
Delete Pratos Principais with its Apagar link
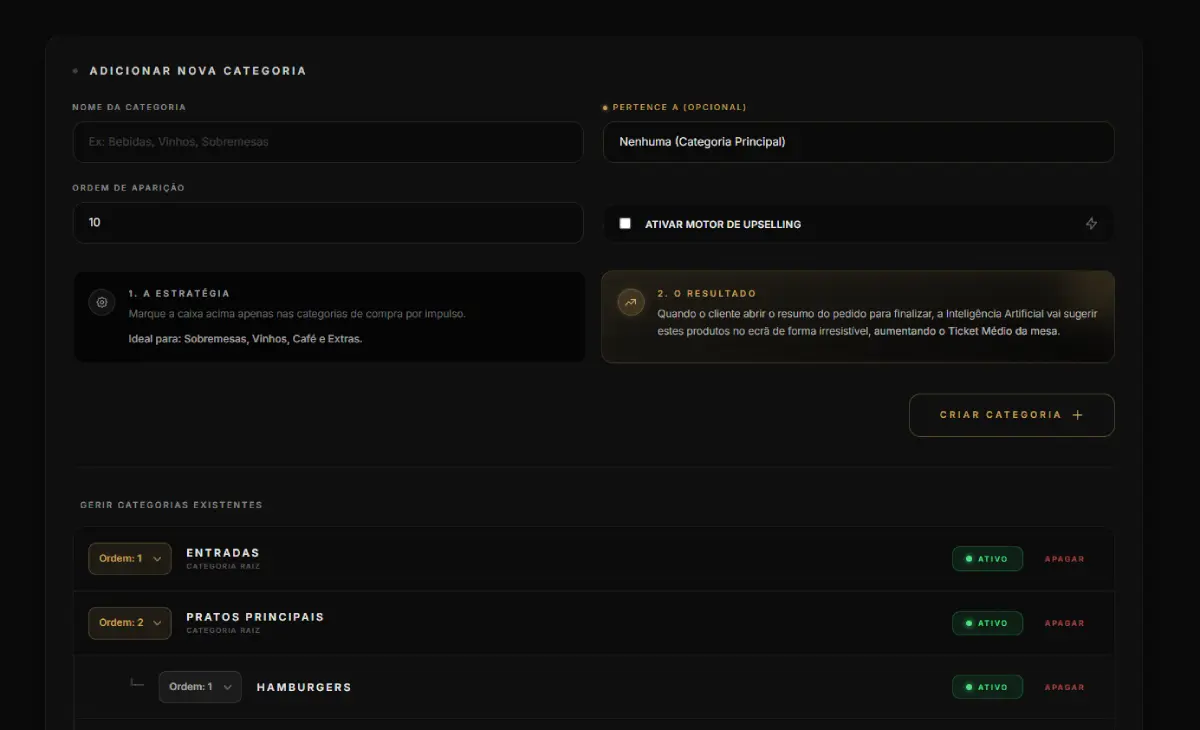pos(1064,623)
